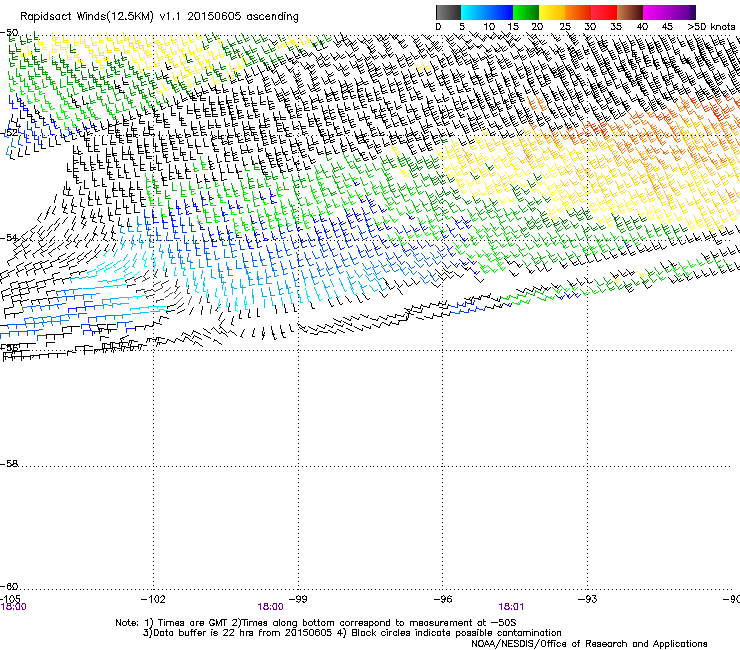Click the Rapidscat Winds title text
This screenshot has width=740, height=650.
159,17
